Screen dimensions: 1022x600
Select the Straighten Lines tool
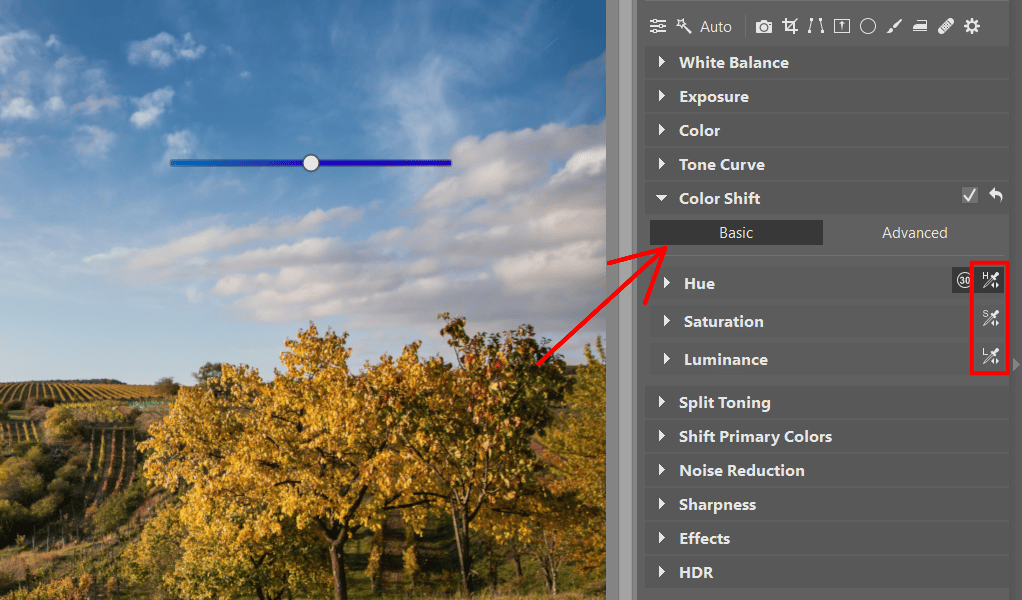pos(815,26)
